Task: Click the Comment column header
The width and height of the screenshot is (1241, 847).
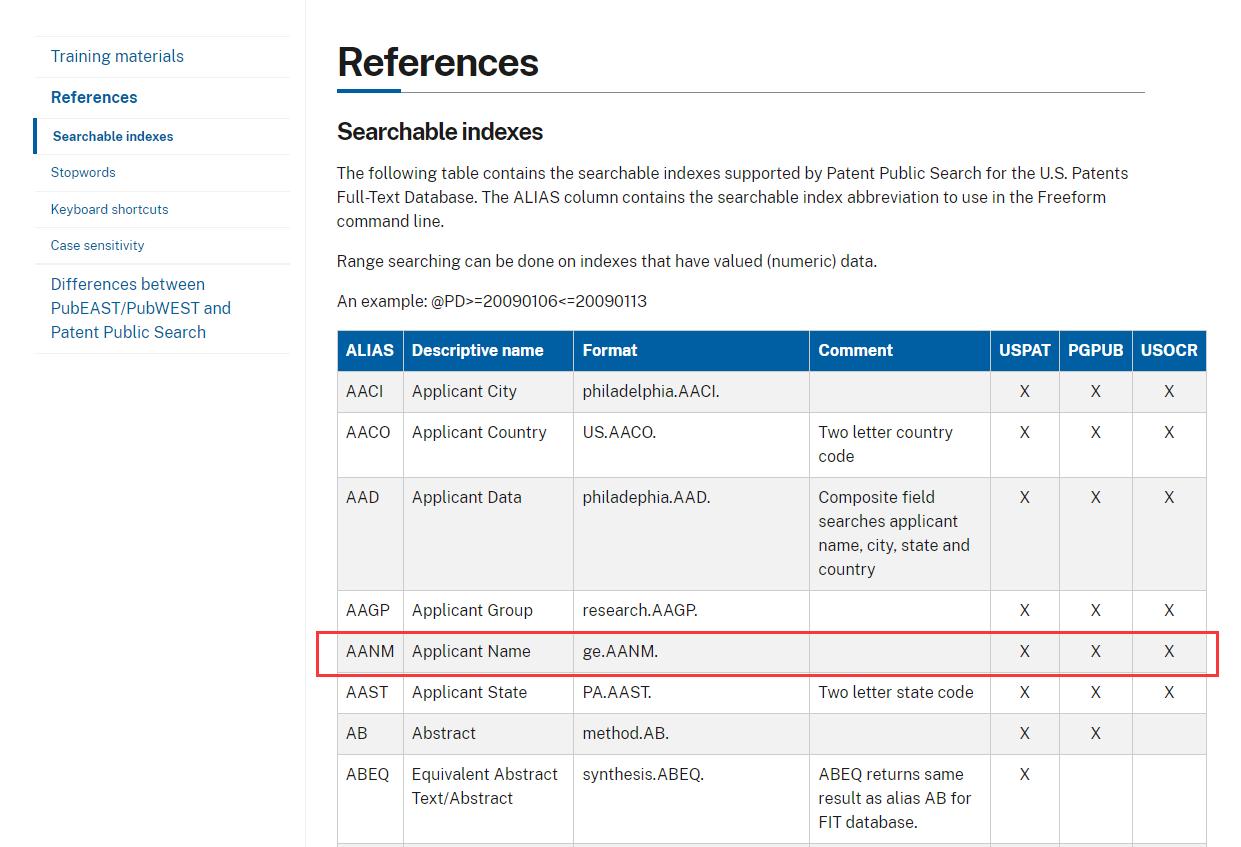Action: pos(855,350)
